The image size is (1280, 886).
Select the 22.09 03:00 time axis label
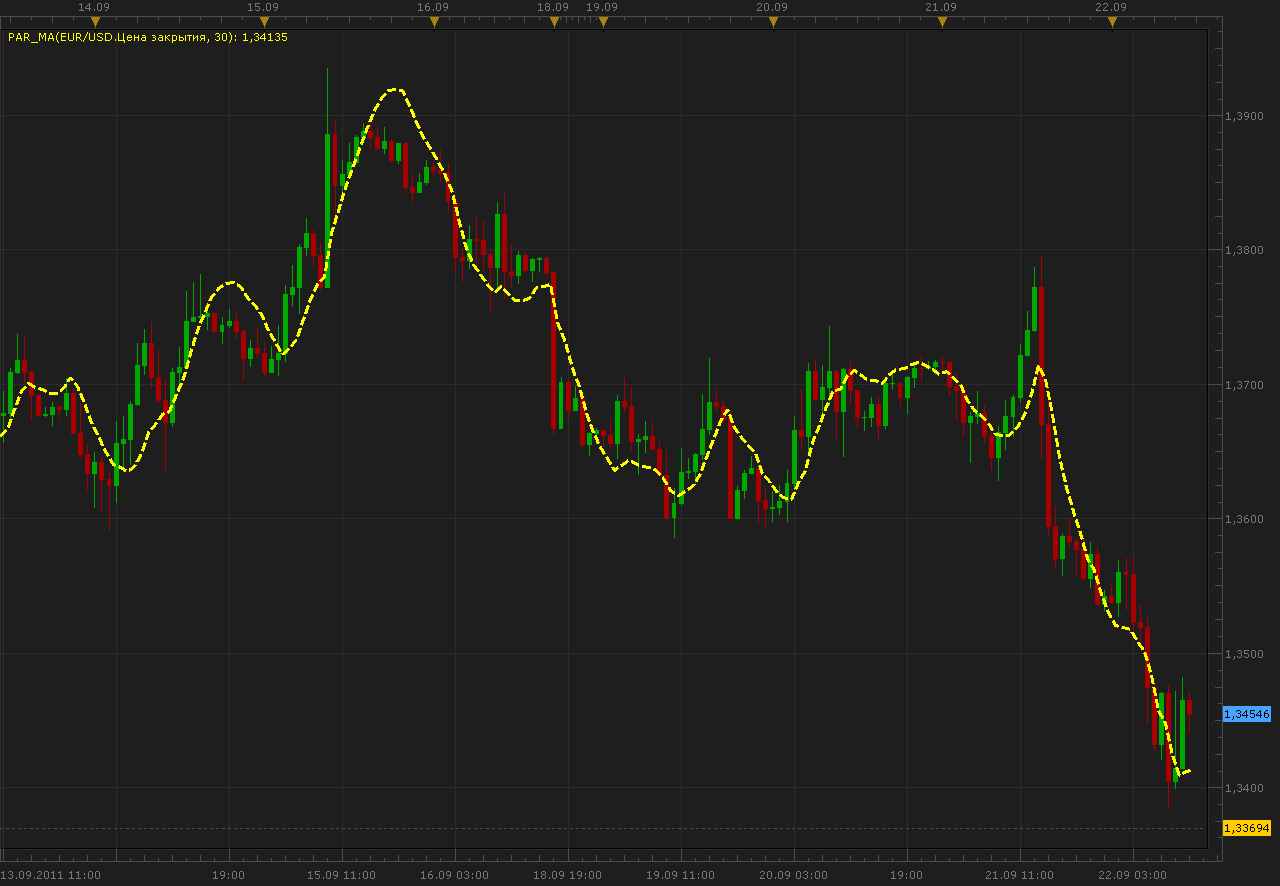pos(1133,875)
